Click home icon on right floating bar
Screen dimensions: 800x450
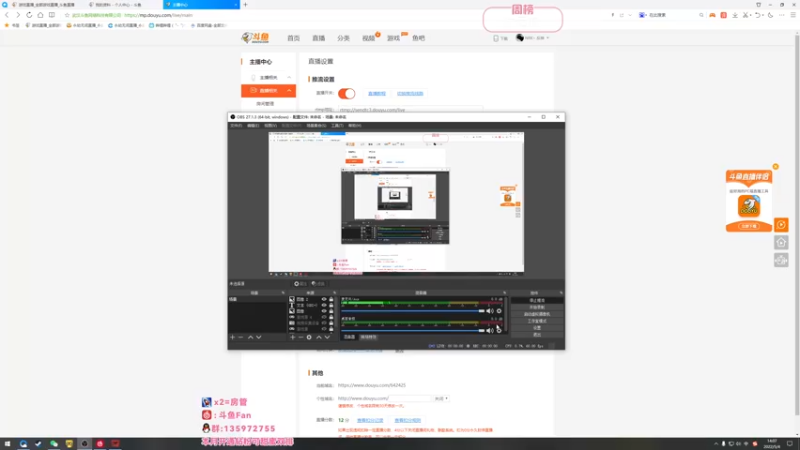point(781,242)
